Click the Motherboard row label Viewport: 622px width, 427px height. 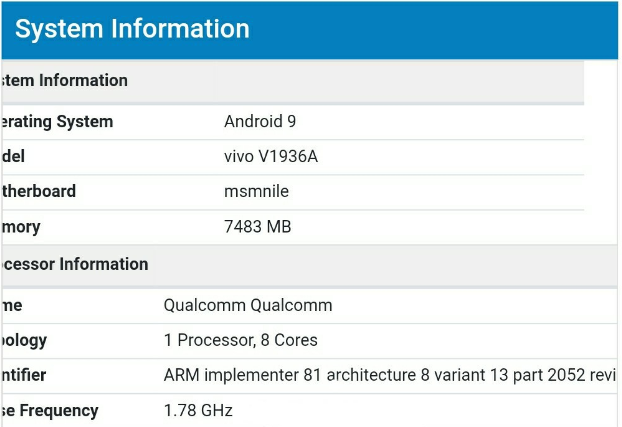[38, 191]
